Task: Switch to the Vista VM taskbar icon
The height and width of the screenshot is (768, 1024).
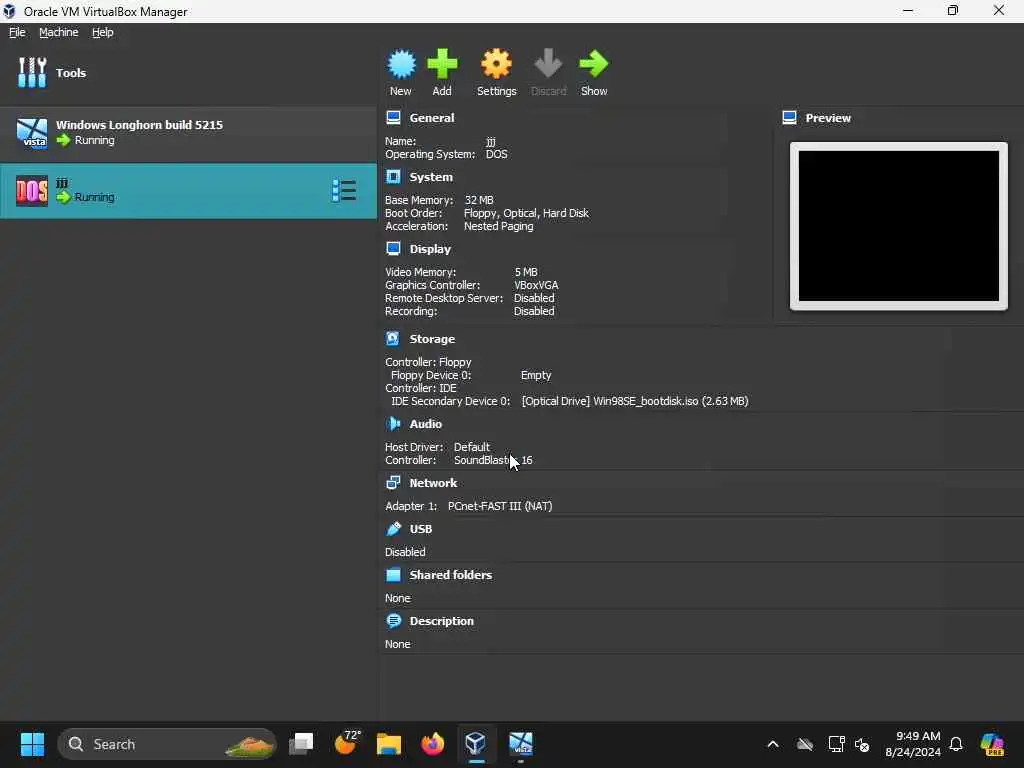Action: pyautogui.click(x=520, y=744)
